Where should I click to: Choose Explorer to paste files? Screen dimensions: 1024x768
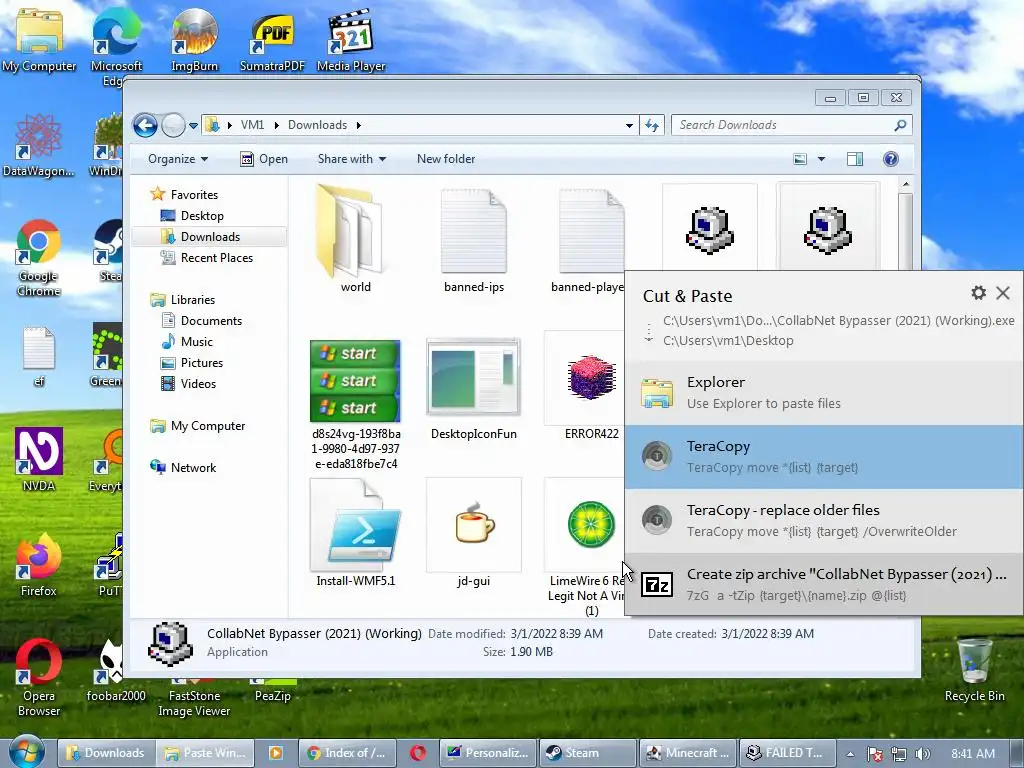[x=824, y=392]
